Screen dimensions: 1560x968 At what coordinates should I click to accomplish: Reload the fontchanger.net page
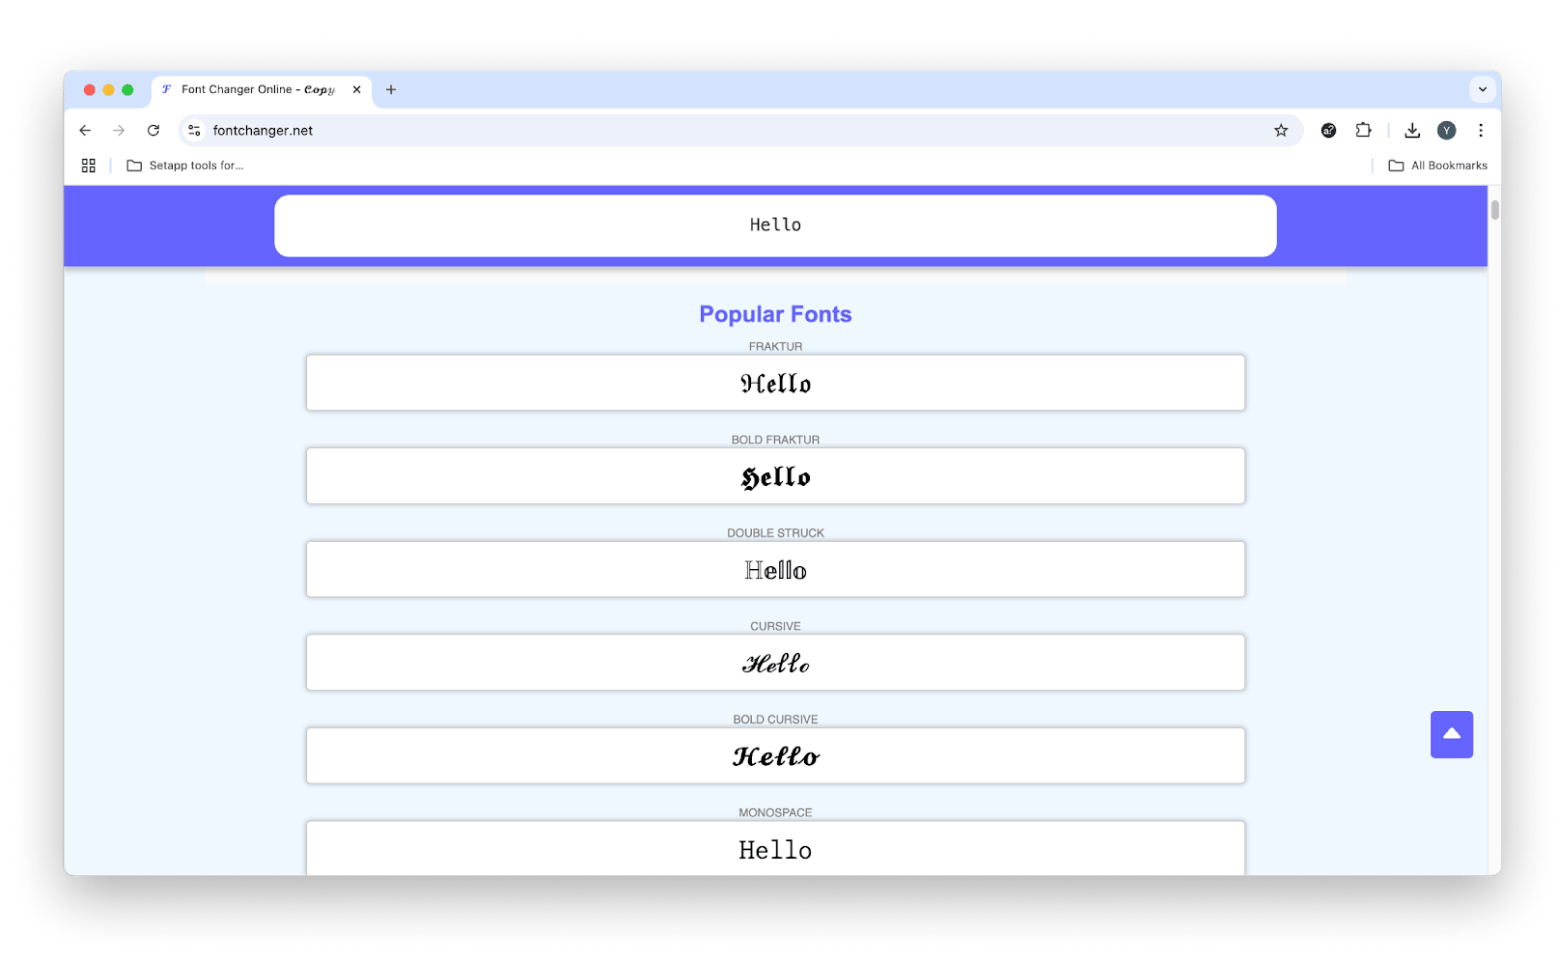pos(153,130)
